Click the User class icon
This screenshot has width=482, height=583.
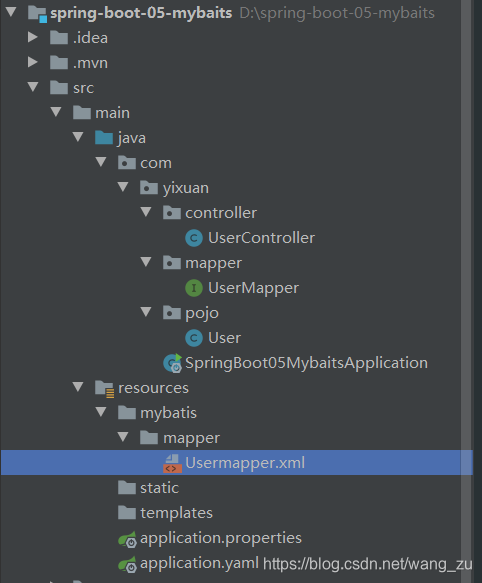pyautogui.click(x=194, y=338)
